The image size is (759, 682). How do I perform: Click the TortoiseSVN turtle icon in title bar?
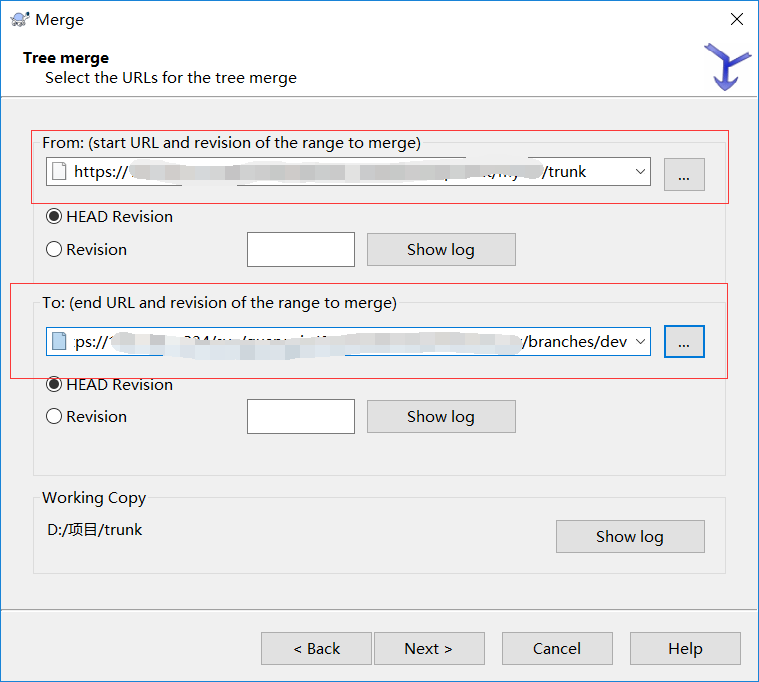click(x=19, y=19)
